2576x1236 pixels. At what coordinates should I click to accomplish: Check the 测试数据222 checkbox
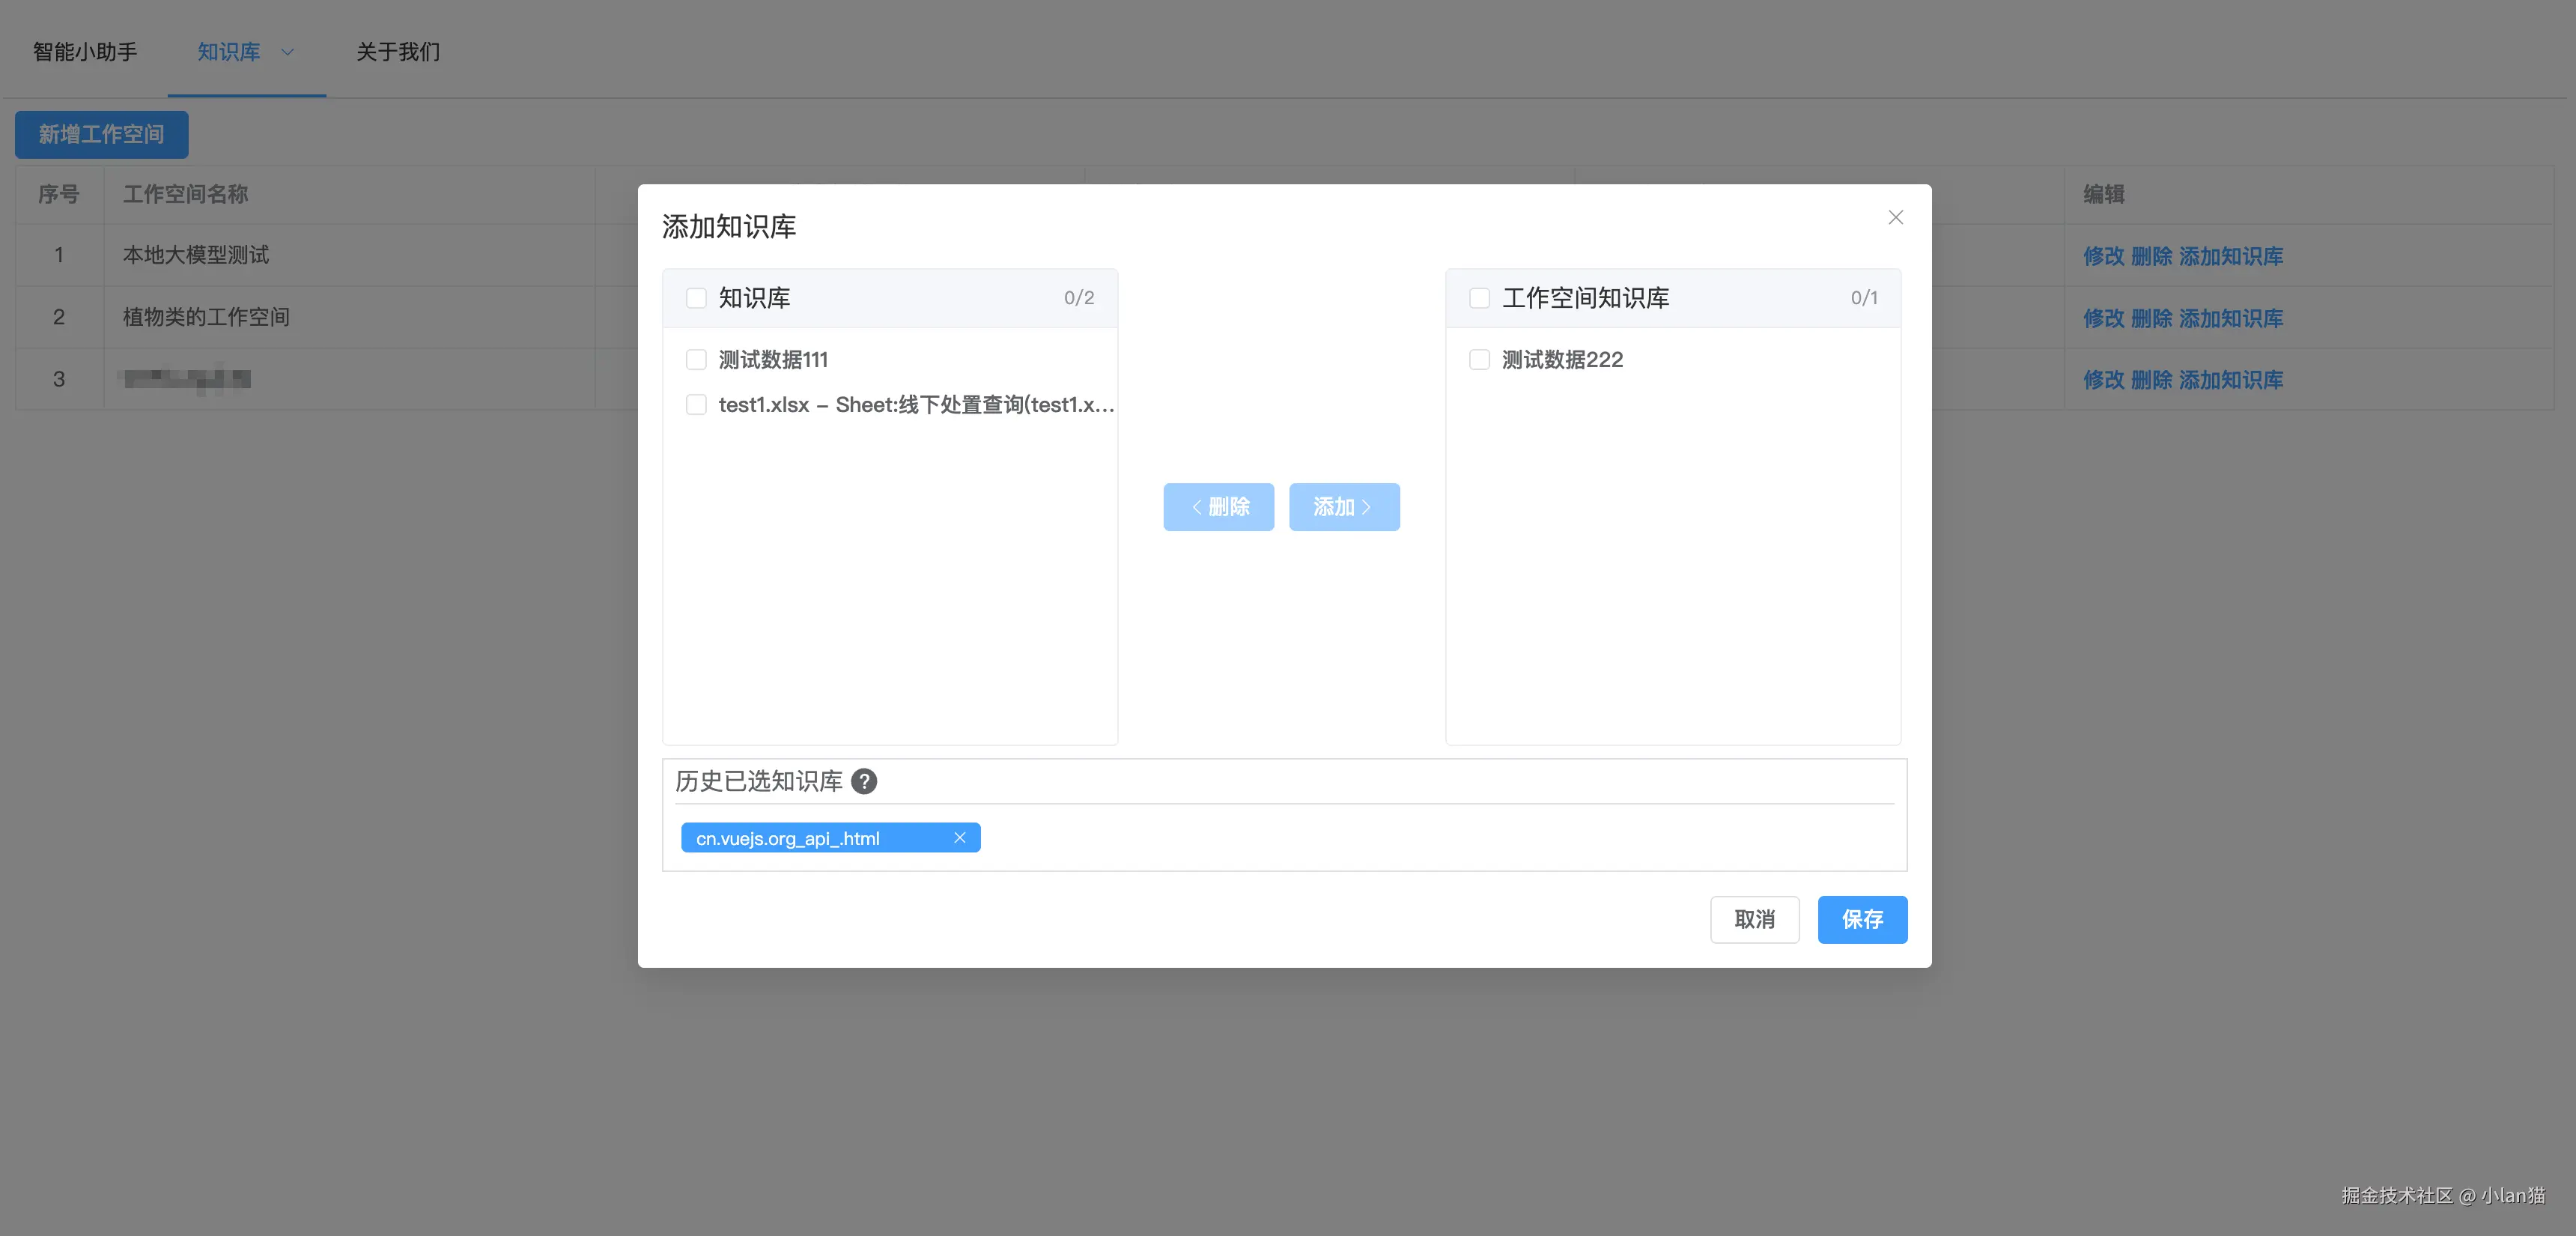[x=1479, y=359]
